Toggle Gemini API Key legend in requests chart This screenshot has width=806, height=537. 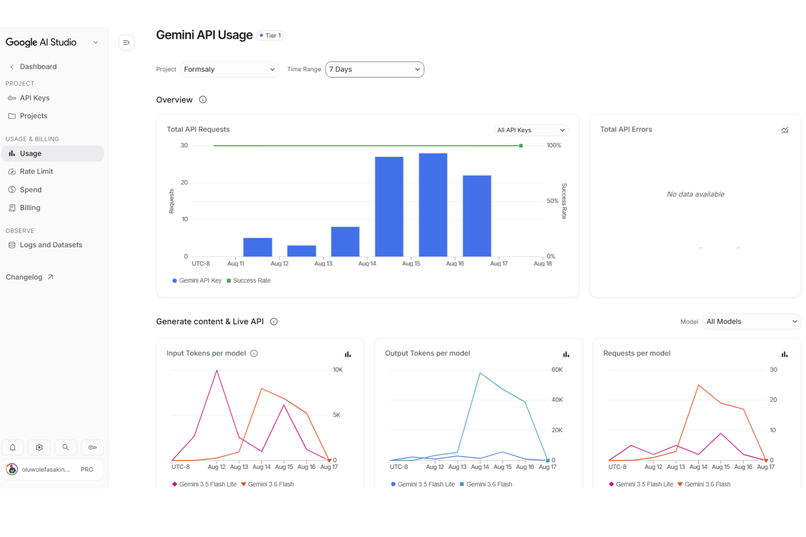[196, 281]
